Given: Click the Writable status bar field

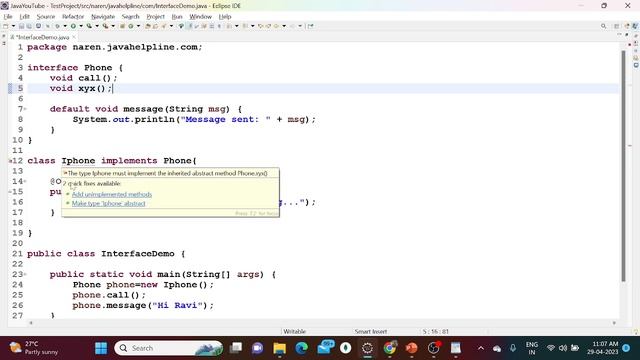Looking at the screenshot, I should tap(295, 331).
